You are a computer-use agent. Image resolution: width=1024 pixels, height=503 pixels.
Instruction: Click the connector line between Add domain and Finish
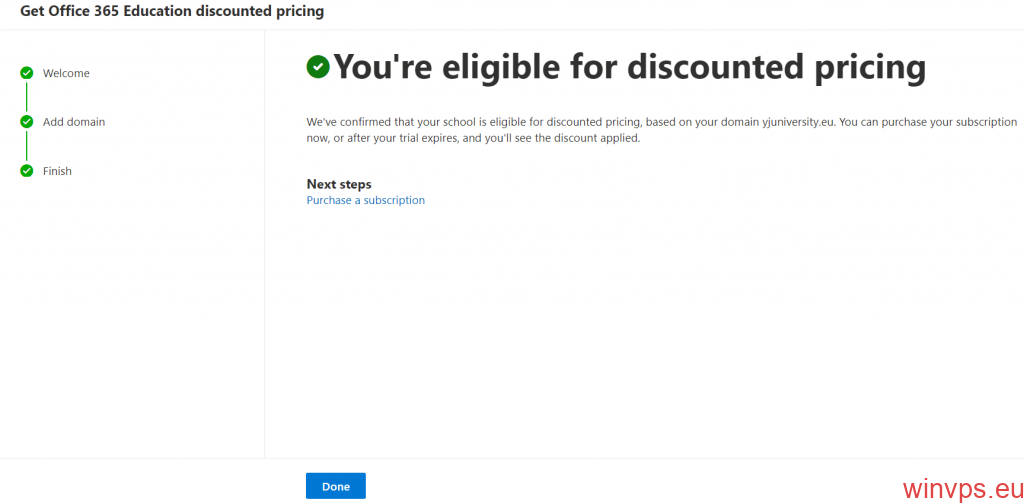click(27, 146)
